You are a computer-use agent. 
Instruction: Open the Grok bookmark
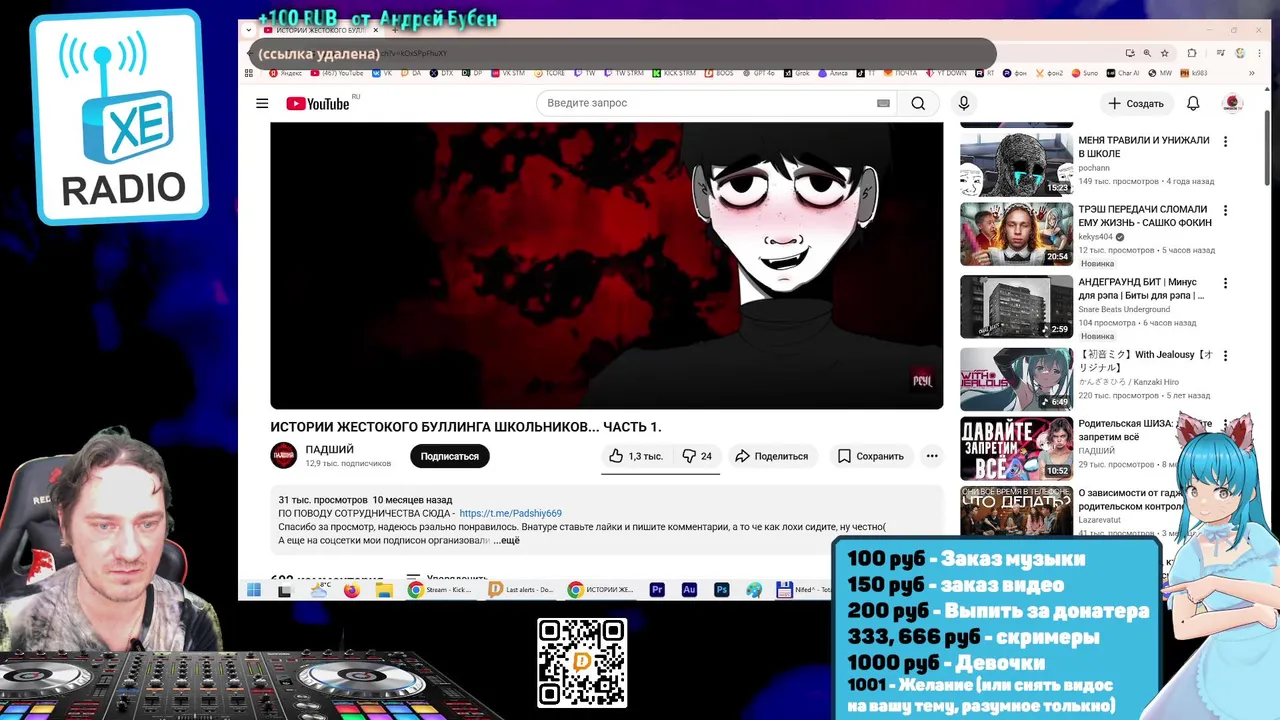pos(797,73)
